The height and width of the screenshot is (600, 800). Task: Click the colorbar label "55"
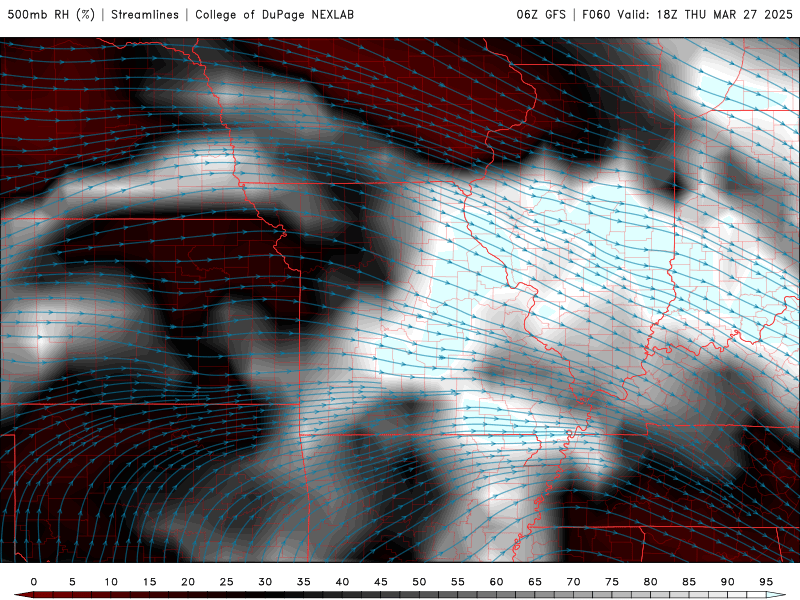458,582
